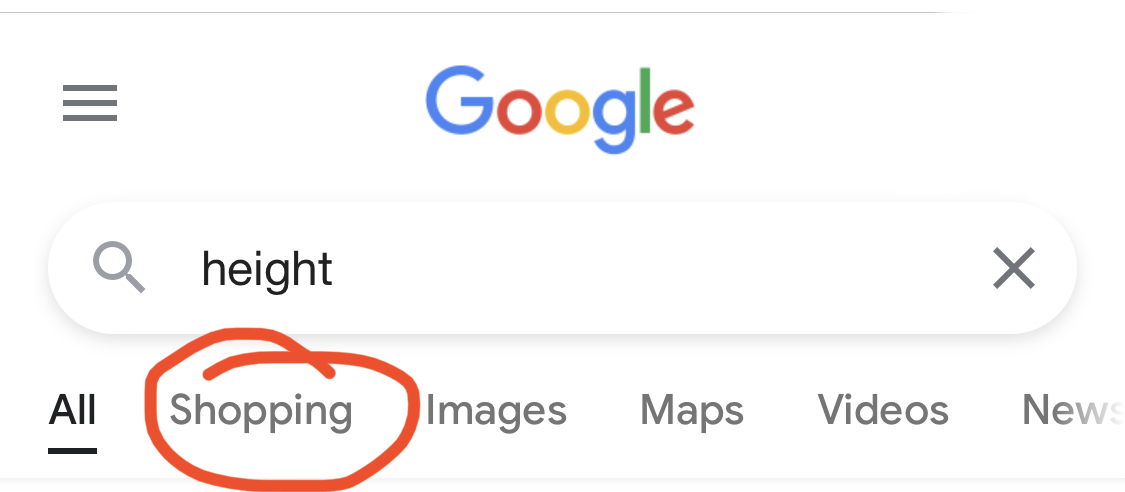Screen dimensions: 1125x492
Task: Tap the magnifying glass search icon
Action: click(x=119, y=268)
